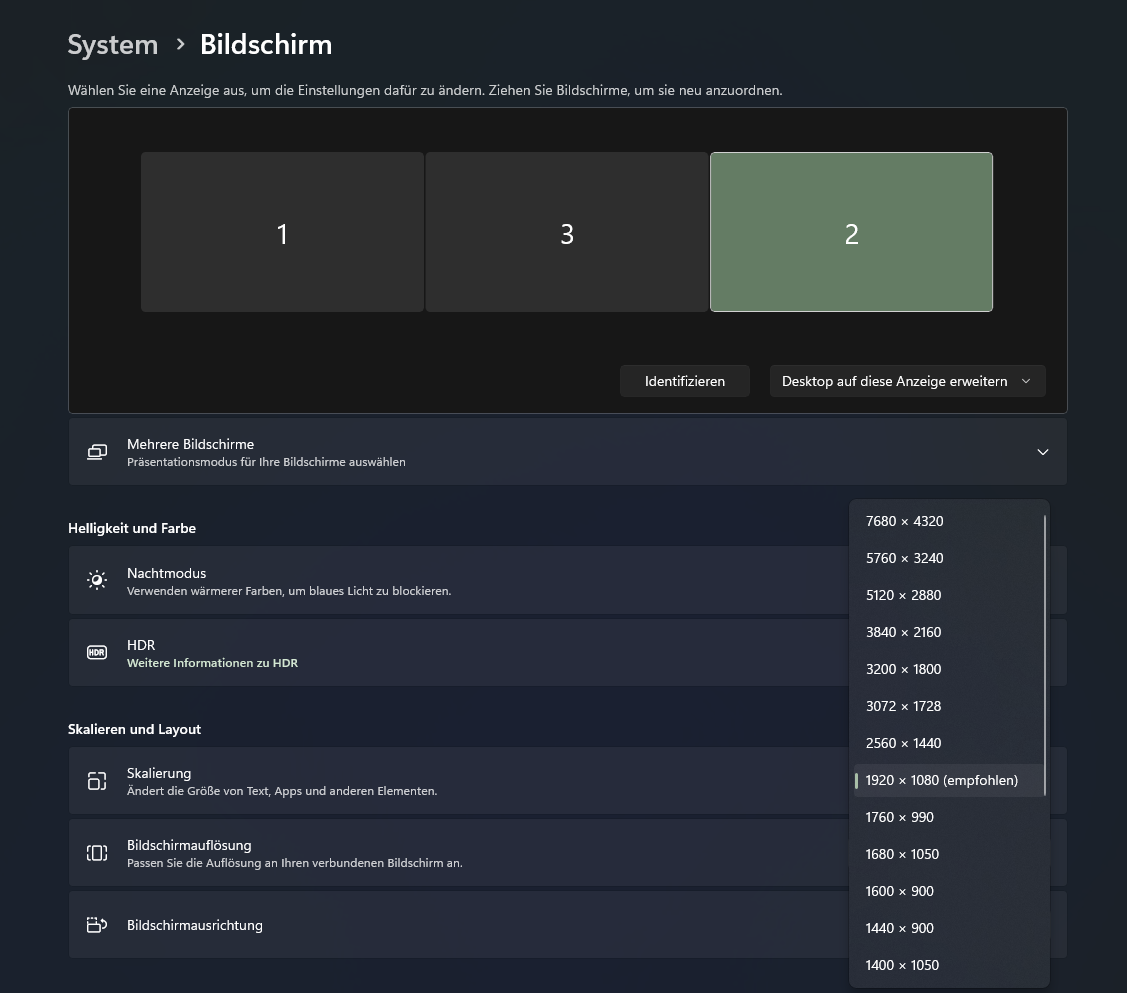The image size is (1127, 993).
Task: Click the Bildschirm breadcrumb title
Action: (265, 44)
